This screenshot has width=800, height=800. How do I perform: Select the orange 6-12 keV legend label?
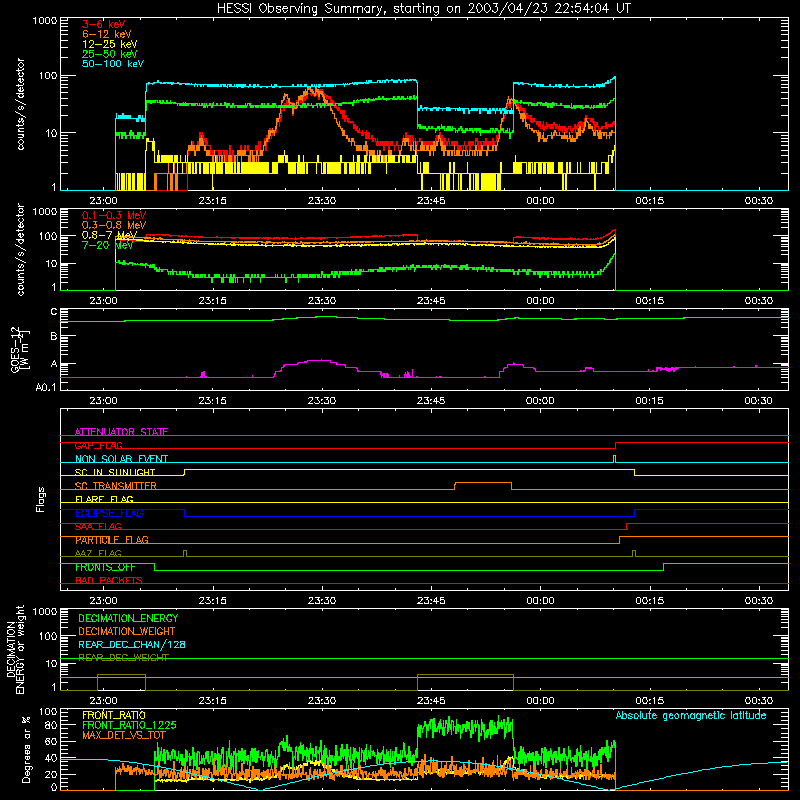(x=107, y=34)
